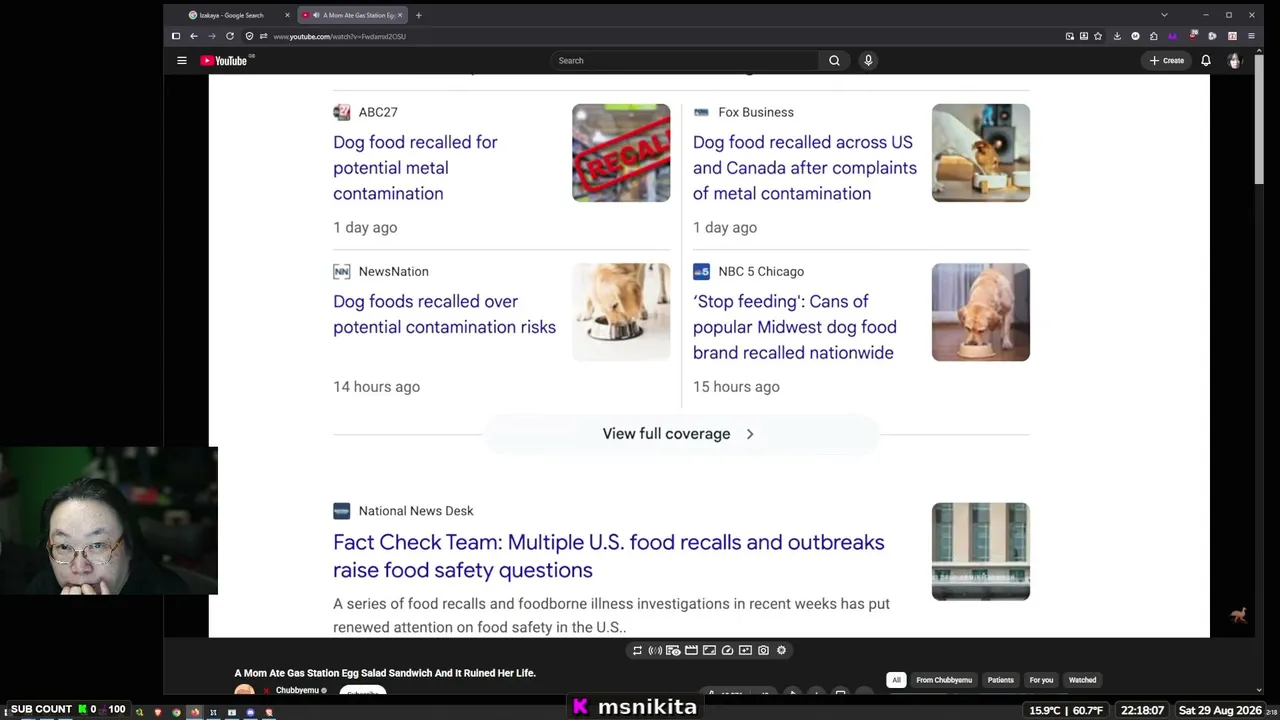Select the Patients filter chip
The height and width of the screenshot is (720, 1280).
tap(1001, 680)
